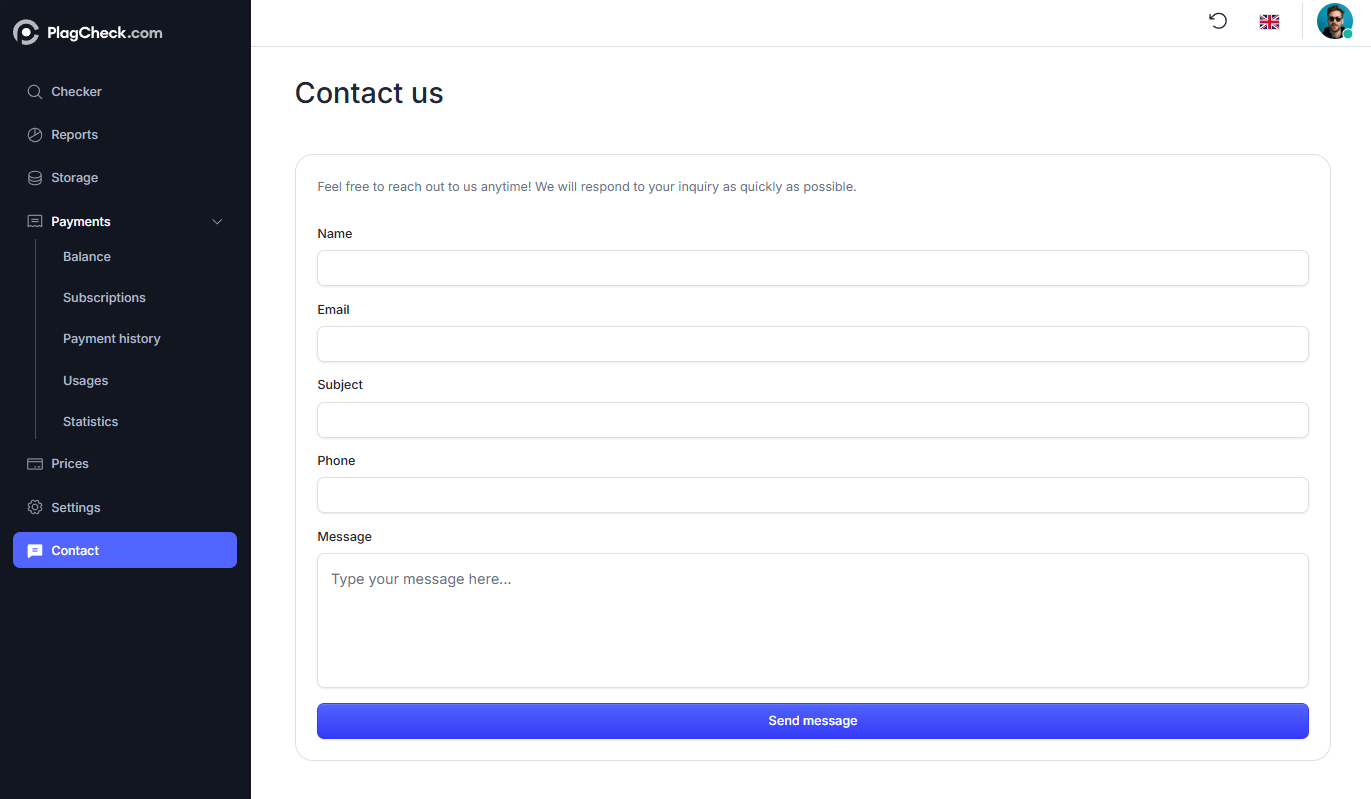Click the Storage database icon

33,177
